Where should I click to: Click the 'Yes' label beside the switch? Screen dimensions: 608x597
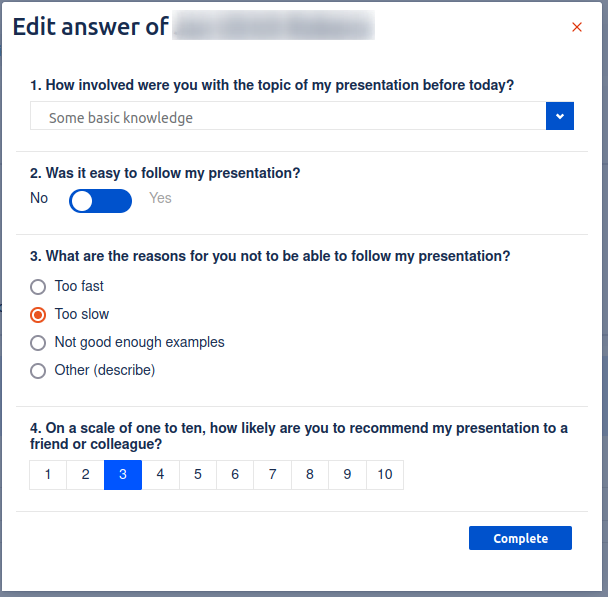[x=160, y=198]
